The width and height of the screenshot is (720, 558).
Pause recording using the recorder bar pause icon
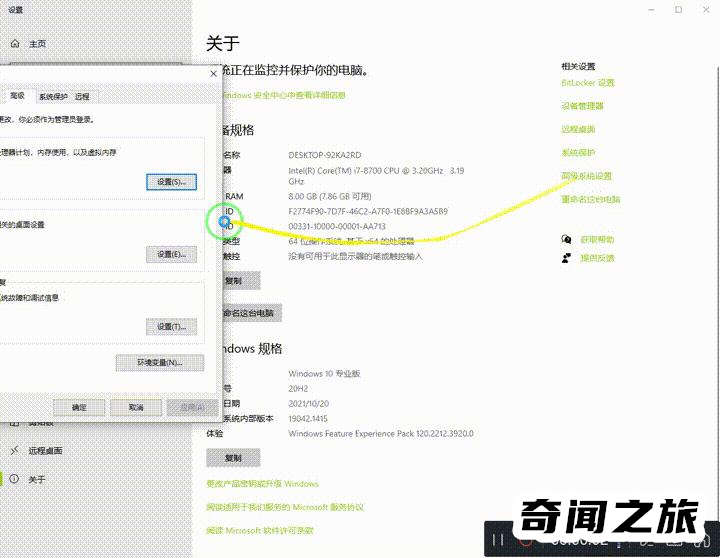(498, 540)
